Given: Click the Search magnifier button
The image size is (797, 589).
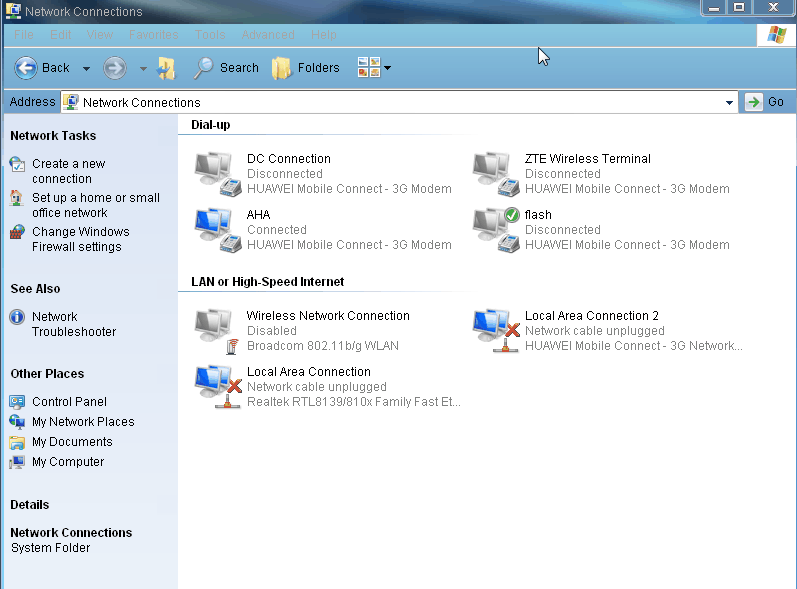Looking at the screenshot, I should tap(226, 68).
